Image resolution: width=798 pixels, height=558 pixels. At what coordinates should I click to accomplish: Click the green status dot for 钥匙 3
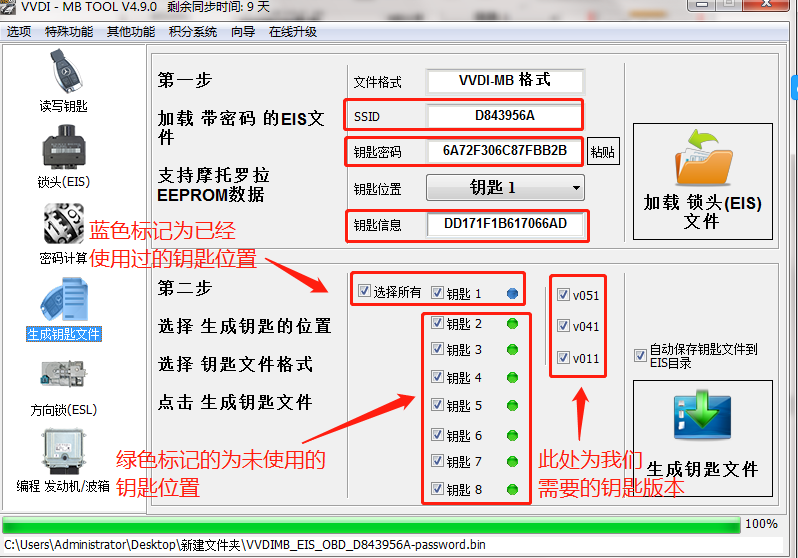tap(512, 350)
